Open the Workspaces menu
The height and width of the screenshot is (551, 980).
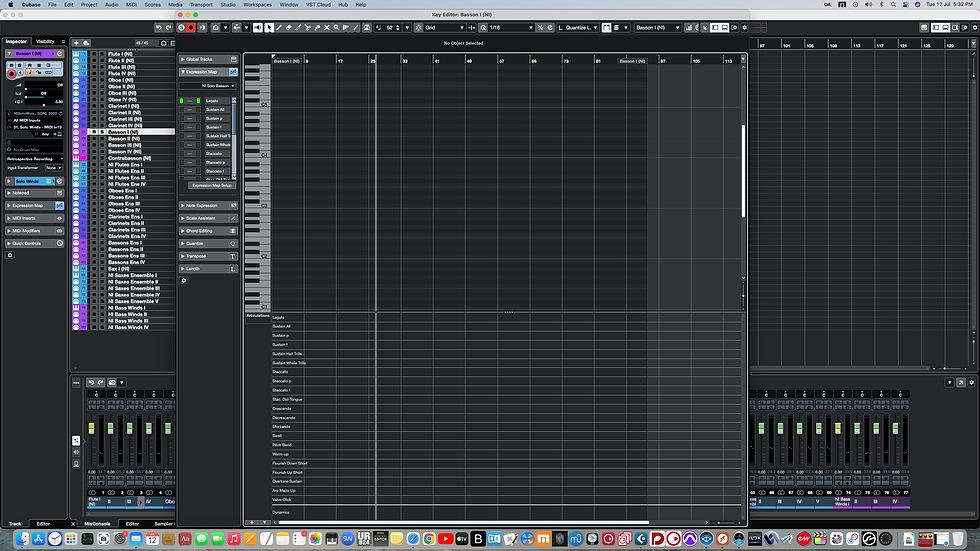(258, 4)
